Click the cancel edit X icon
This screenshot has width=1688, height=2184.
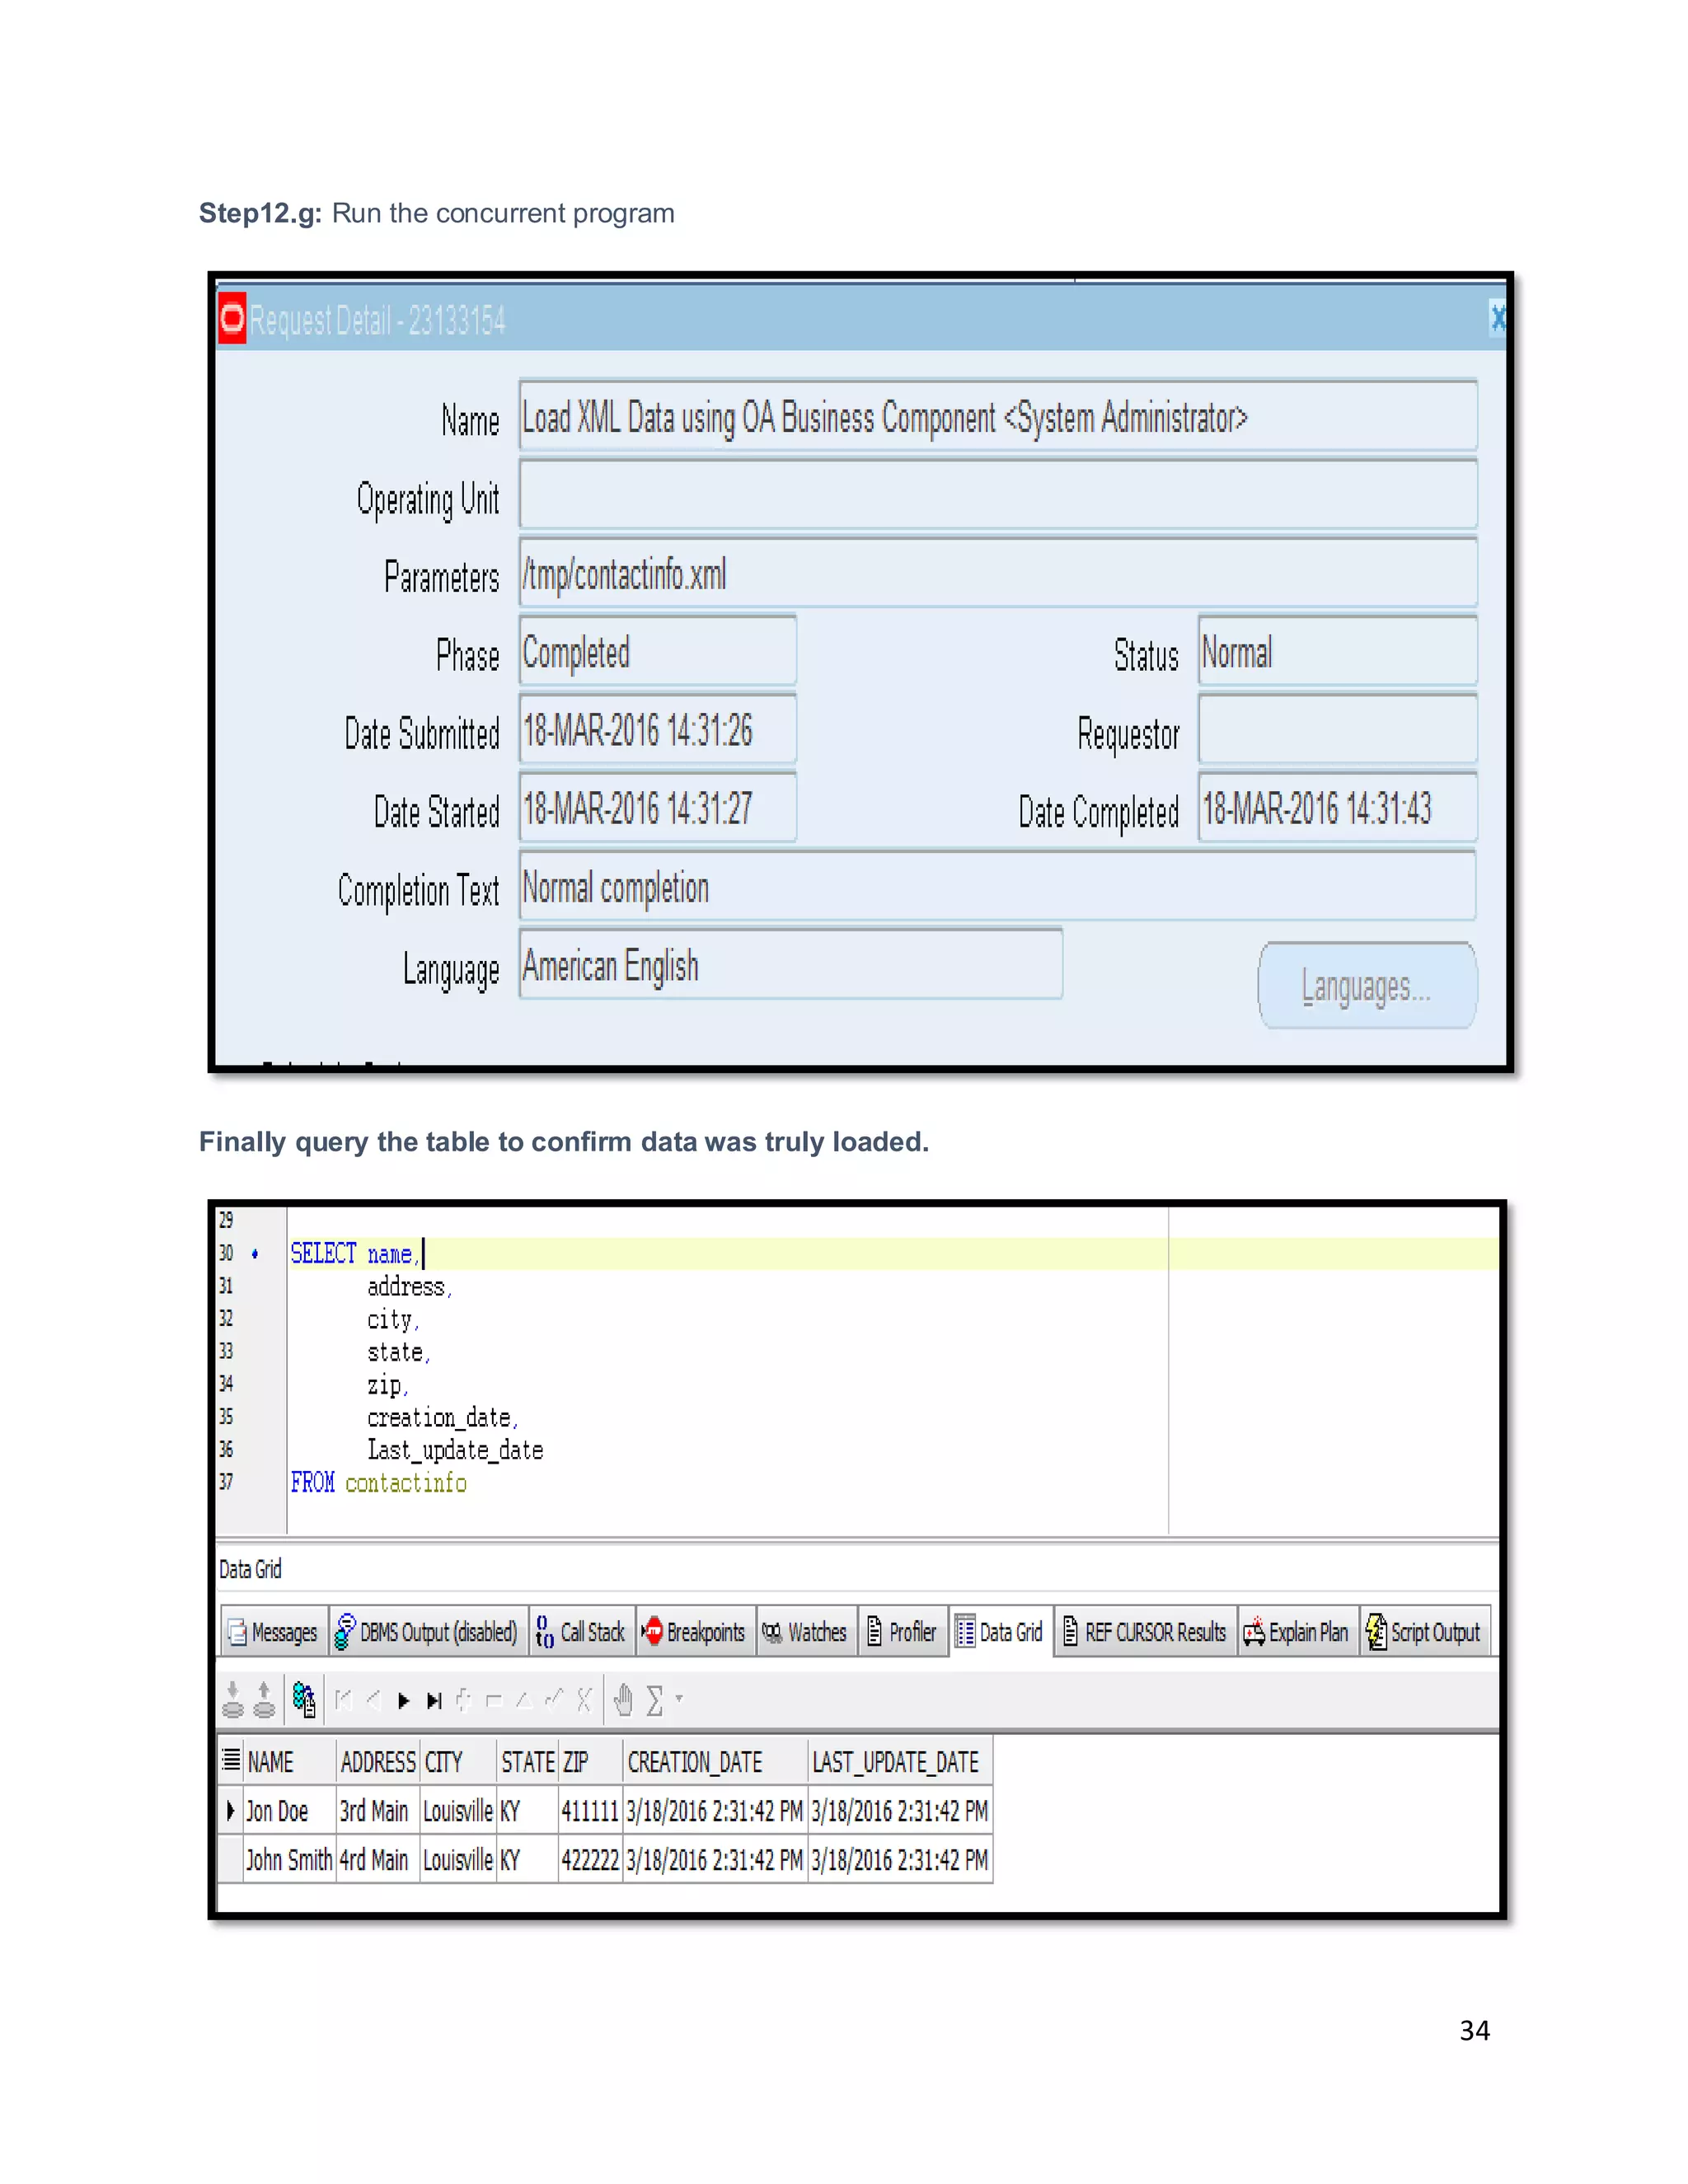point(584,1699)
